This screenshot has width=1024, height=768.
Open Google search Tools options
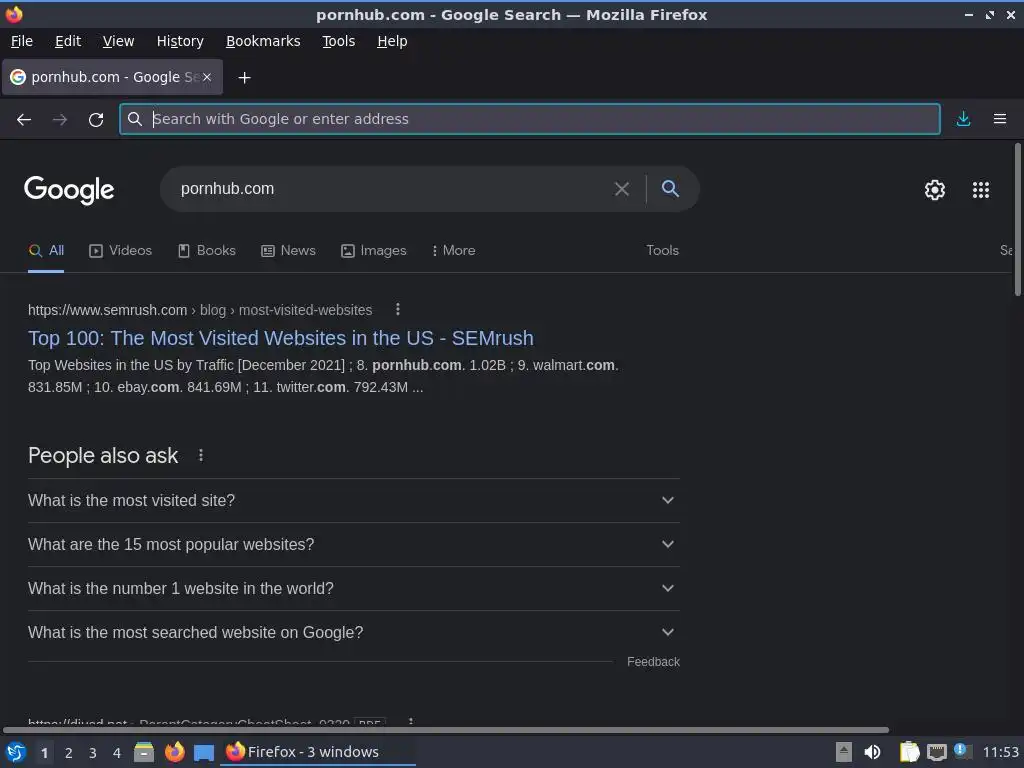coord(662,251)
